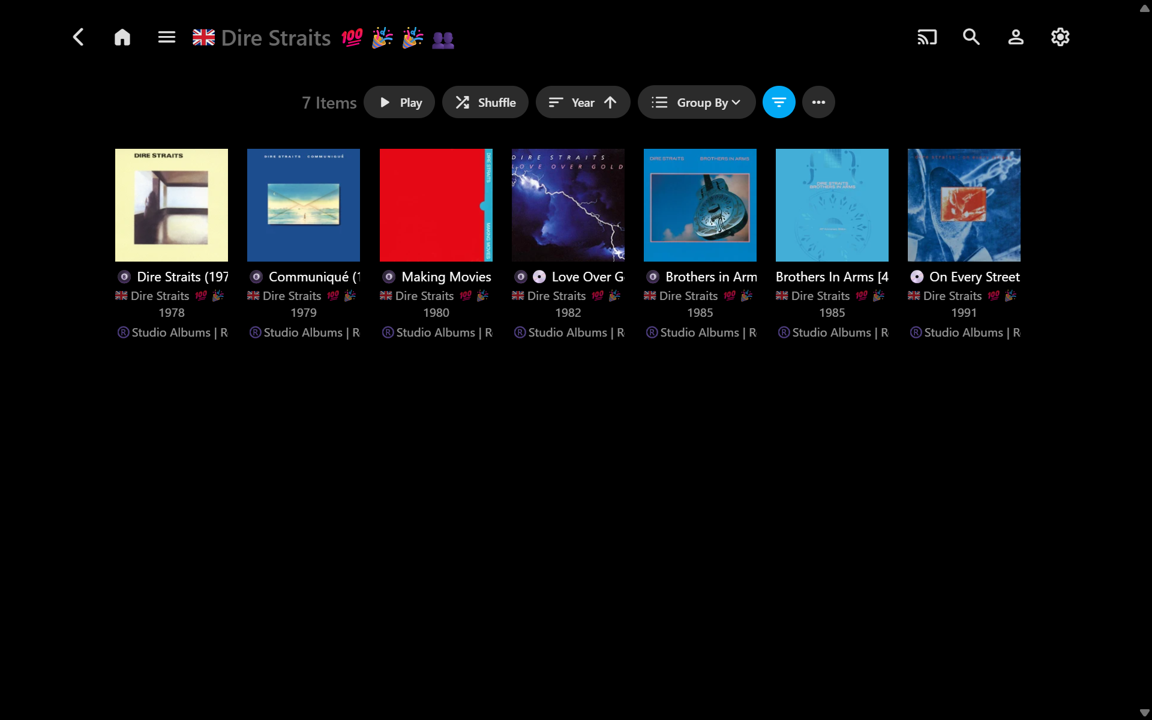Play all seven items
The height and width of the screenshot is (720, 1152).
point(400,102)
